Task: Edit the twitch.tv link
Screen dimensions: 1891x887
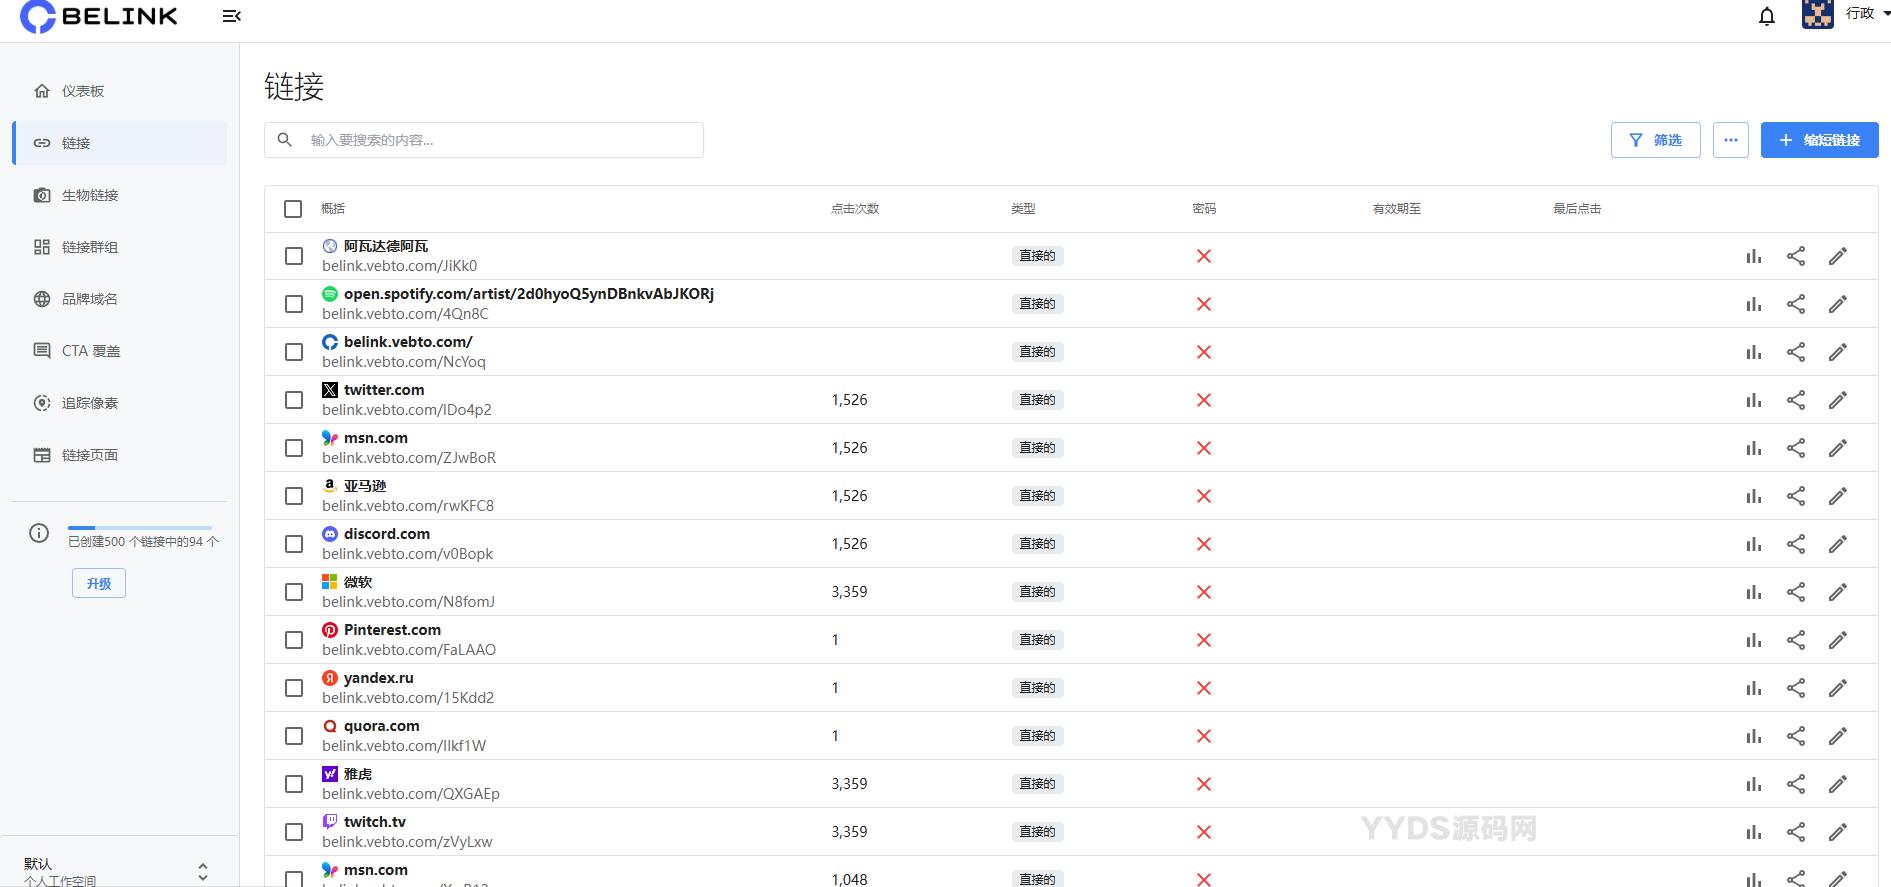Action: (1837, 832)
